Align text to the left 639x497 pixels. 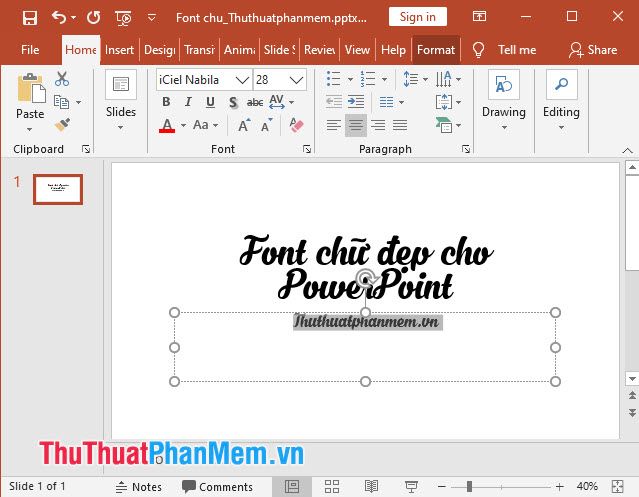(334, 125)
